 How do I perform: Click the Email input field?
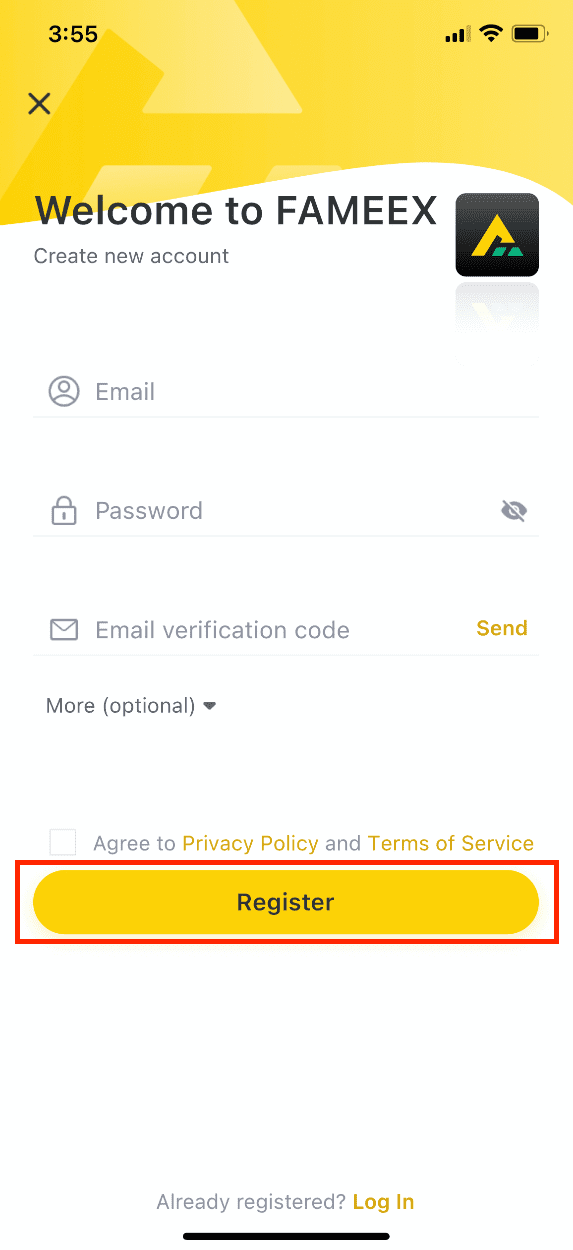(x=286, y=391)
